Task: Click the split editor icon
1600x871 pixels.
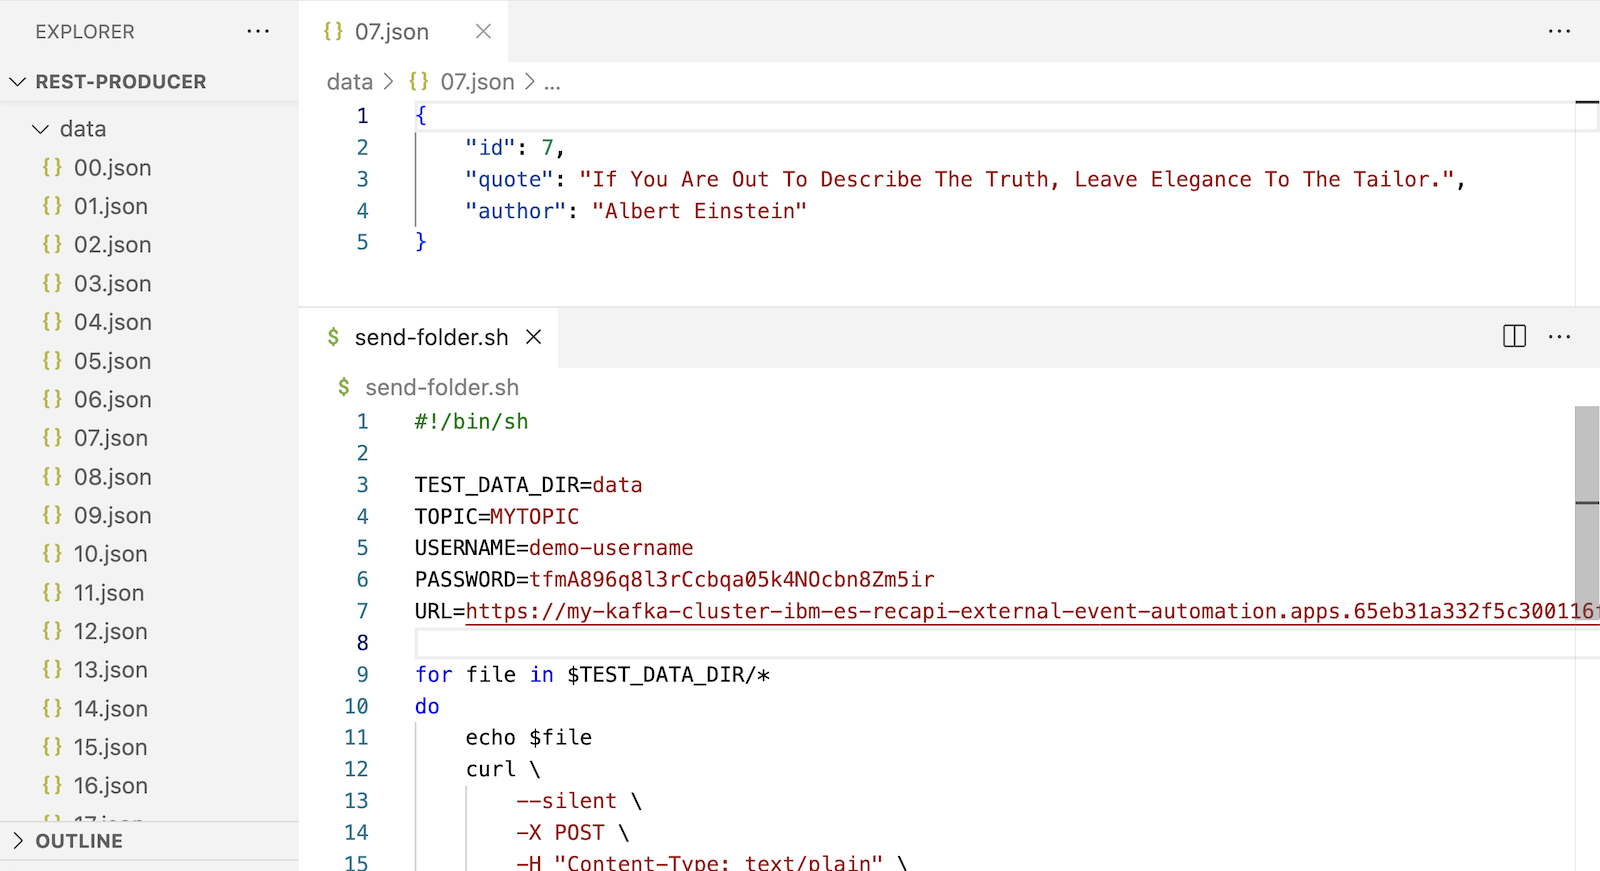Action: click(1514, 337)
